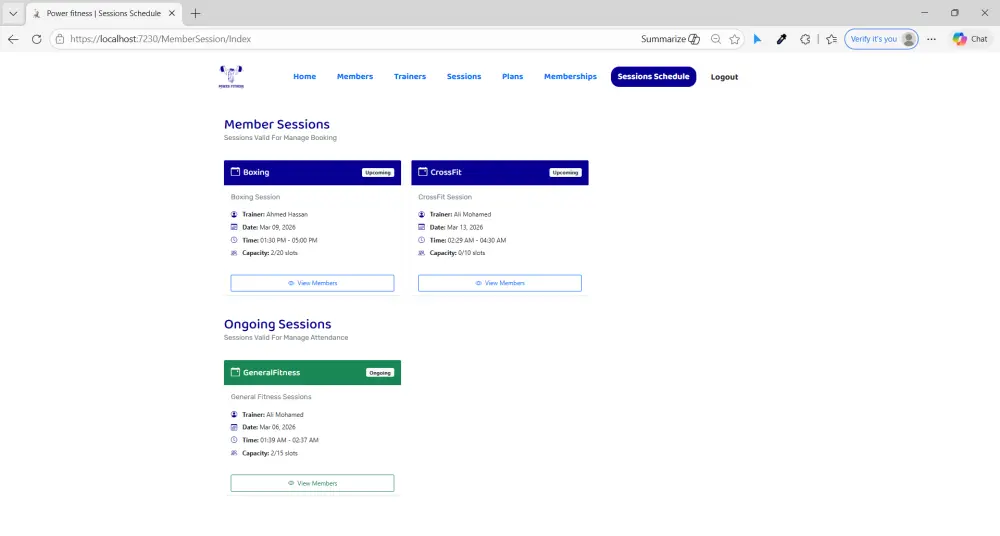The image size is (1000, 536).
Task: Click the Verify it's you profile button
Action: (x=881, y=39)
